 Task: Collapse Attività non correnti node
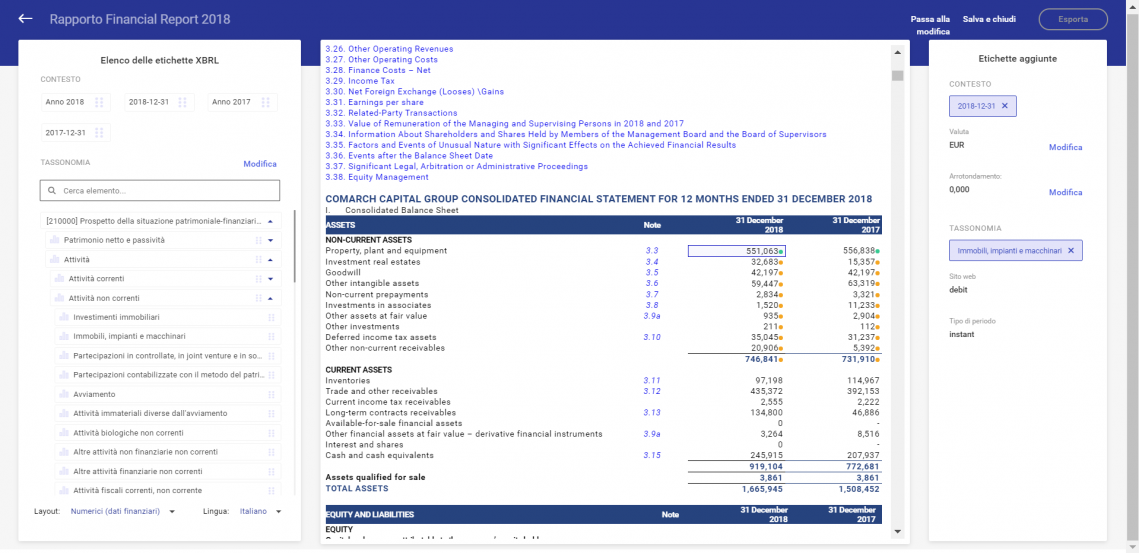270,298
